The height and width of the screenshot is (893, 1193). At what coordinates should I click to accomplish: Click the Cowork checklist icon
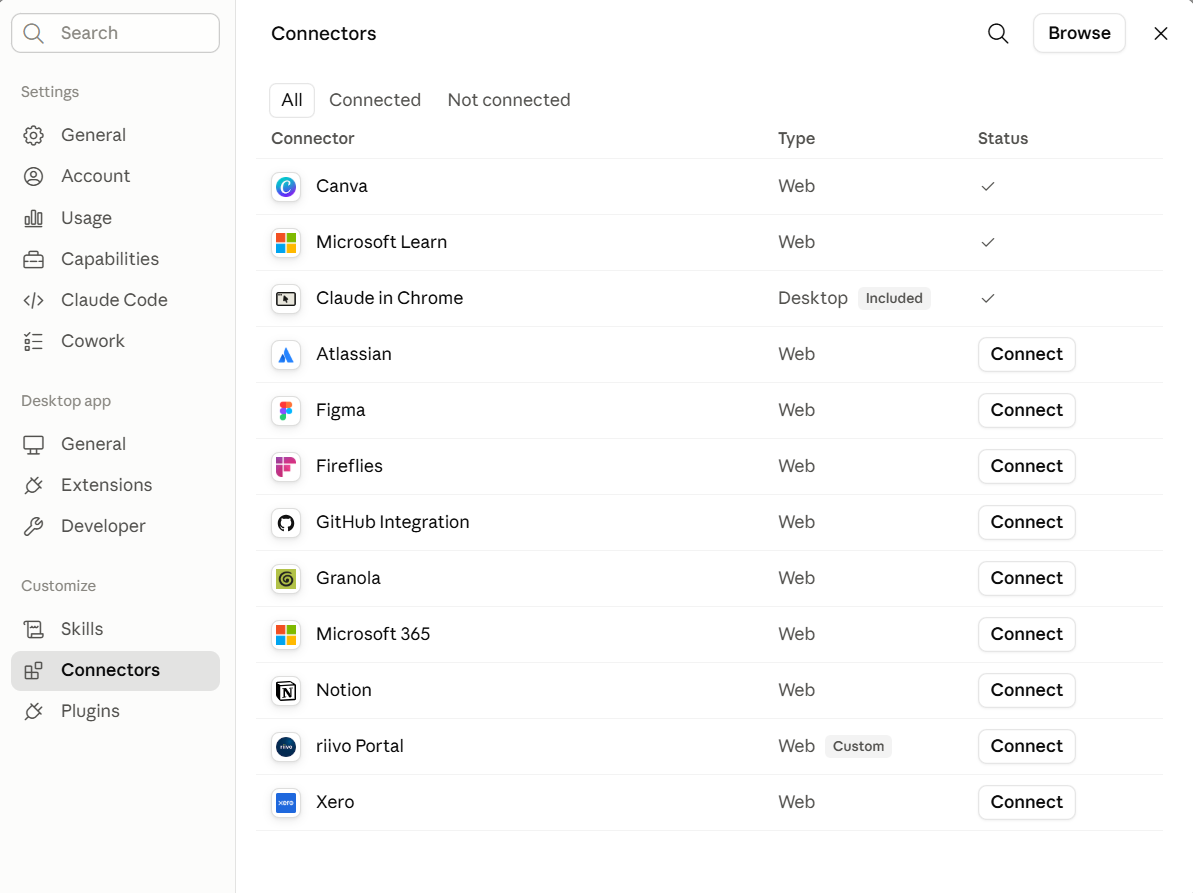(x=33, y=342)
